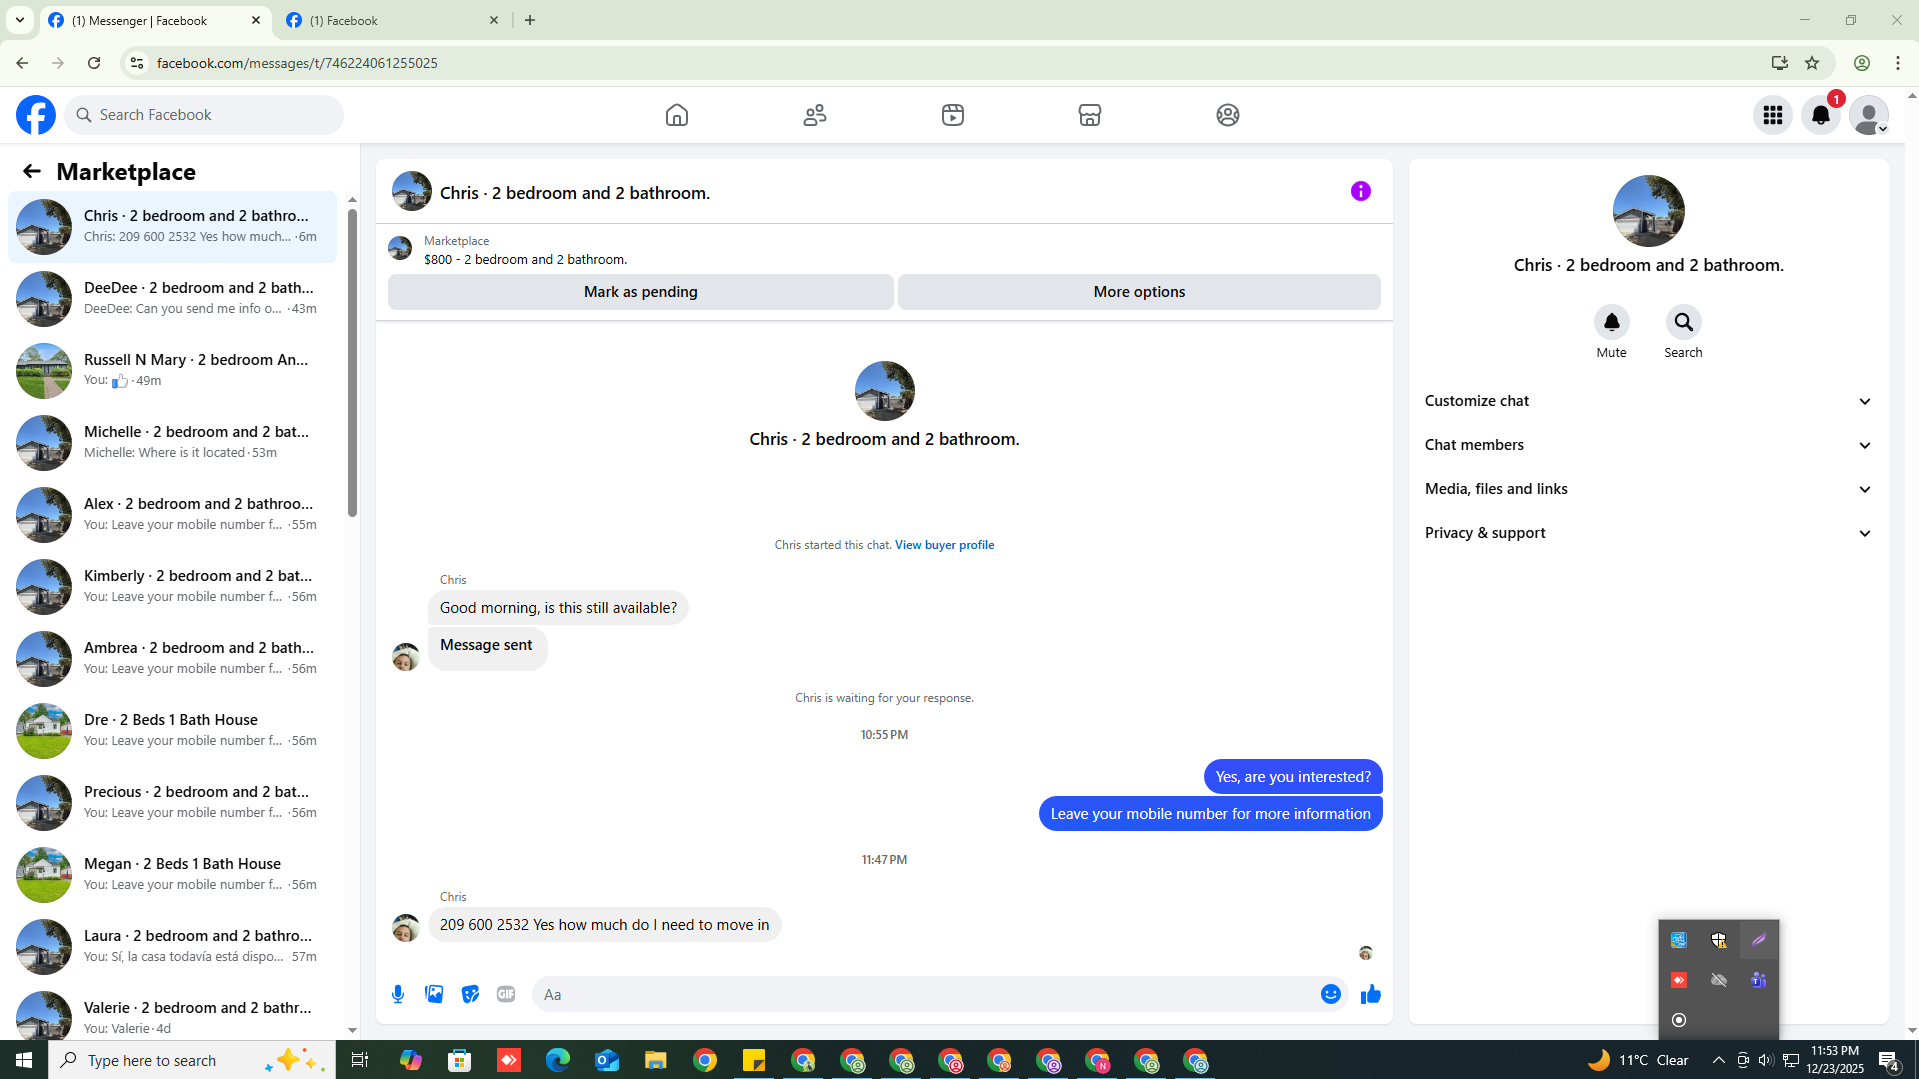Open Chrome three-dot menu
Viewport: 1919px width, 1079px height.
point(1898,63)
